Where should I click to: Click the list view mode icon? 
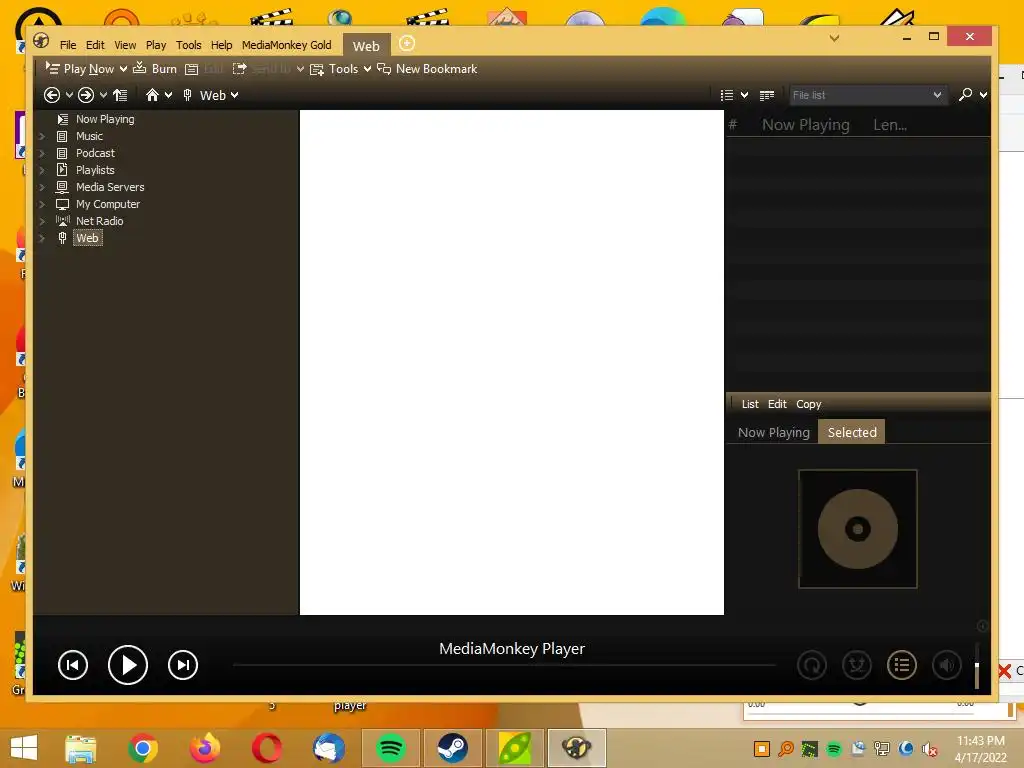726,95
